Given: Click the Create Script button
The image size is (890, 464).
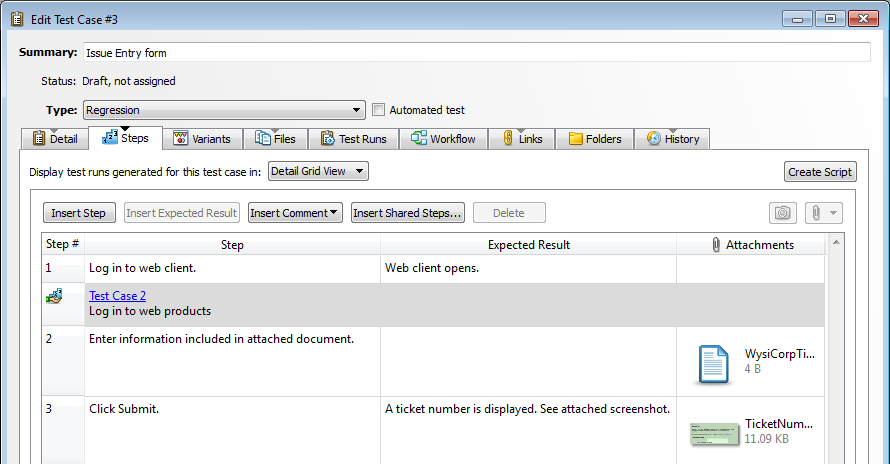Looking at the screenshot, I should point(819,172).
